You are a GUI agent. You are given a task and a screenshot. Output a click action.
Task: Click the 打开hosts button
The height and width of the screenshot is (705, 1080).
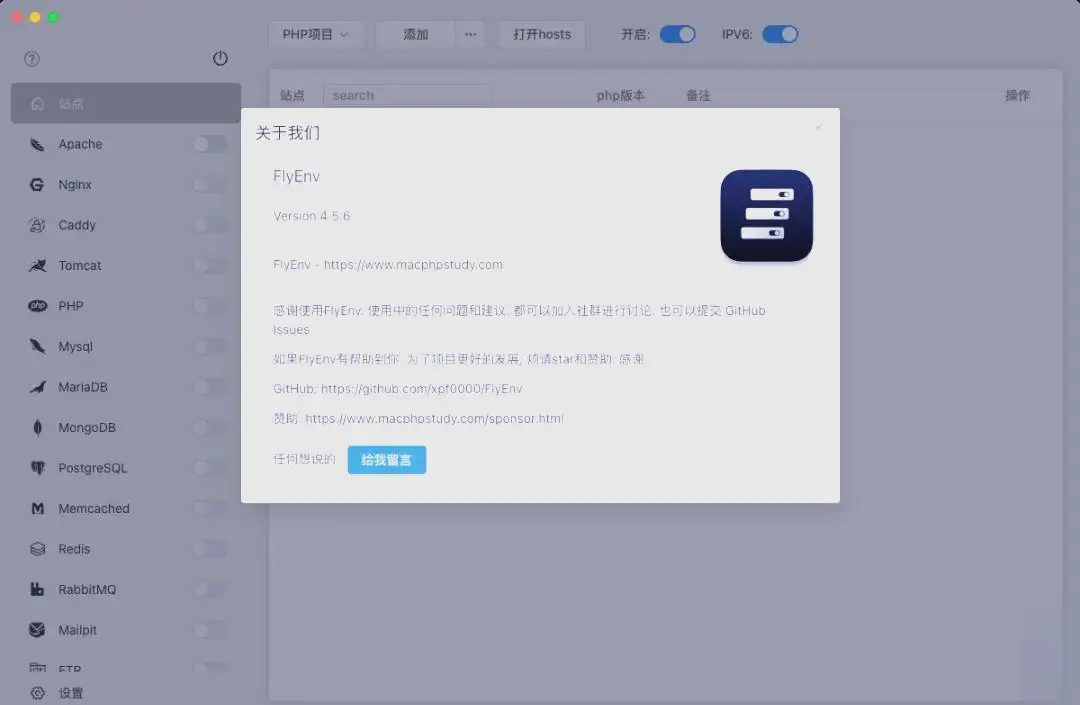[542, 34]
